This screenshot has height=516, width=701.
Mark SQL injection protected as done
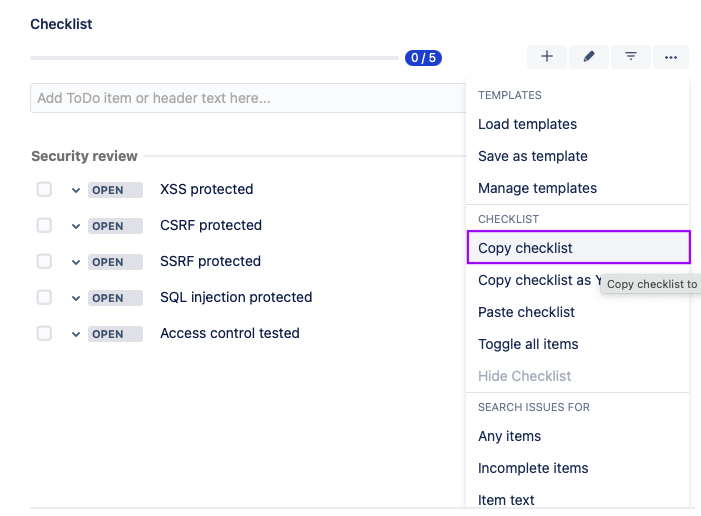point(44,297)
